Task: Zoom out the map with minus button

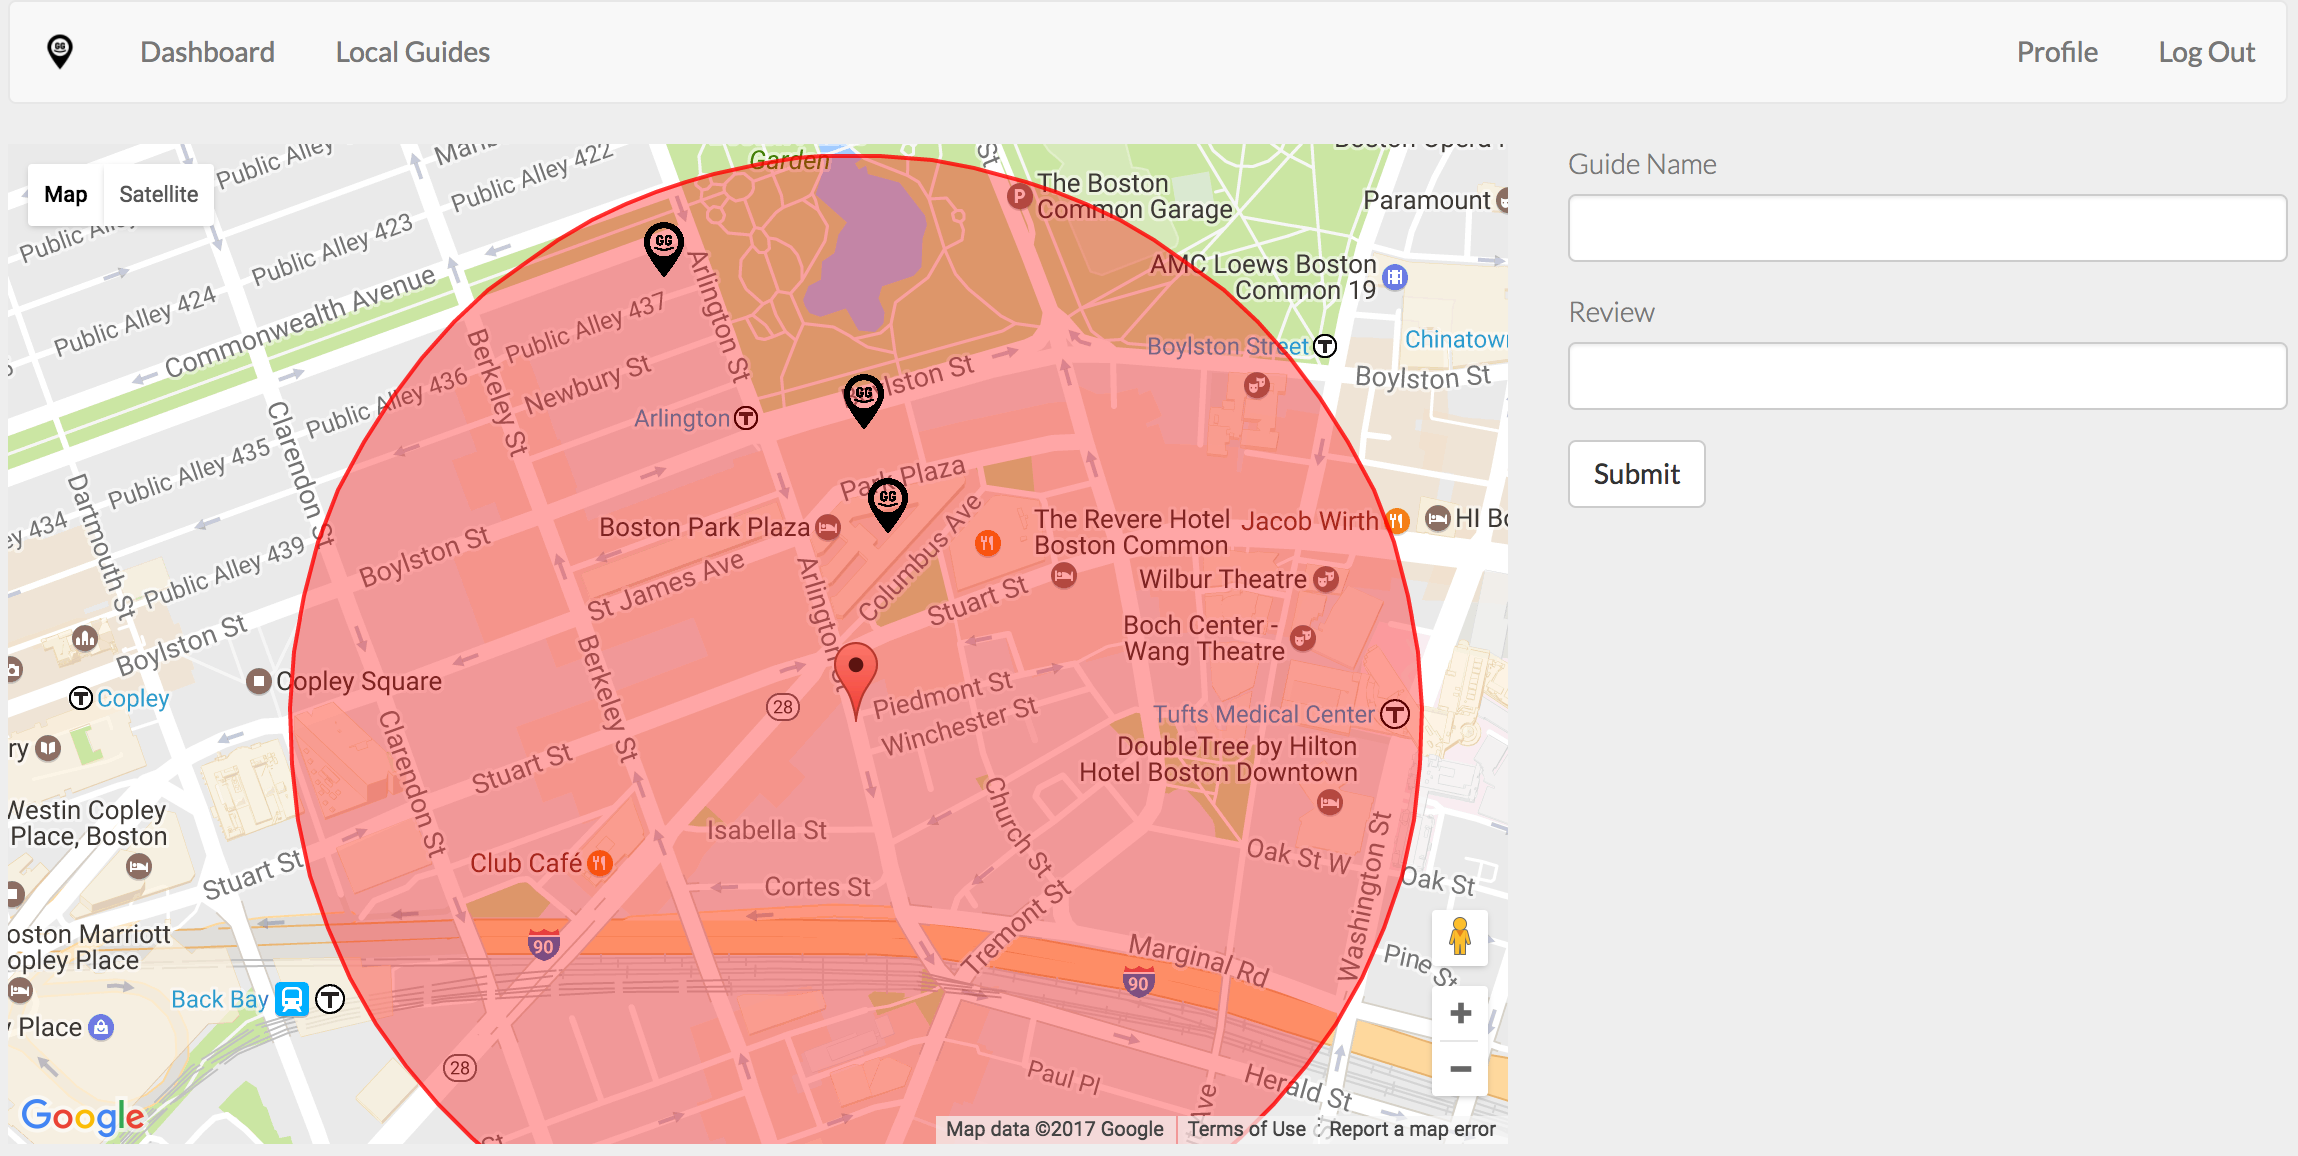Action: pos(1460,1069)
